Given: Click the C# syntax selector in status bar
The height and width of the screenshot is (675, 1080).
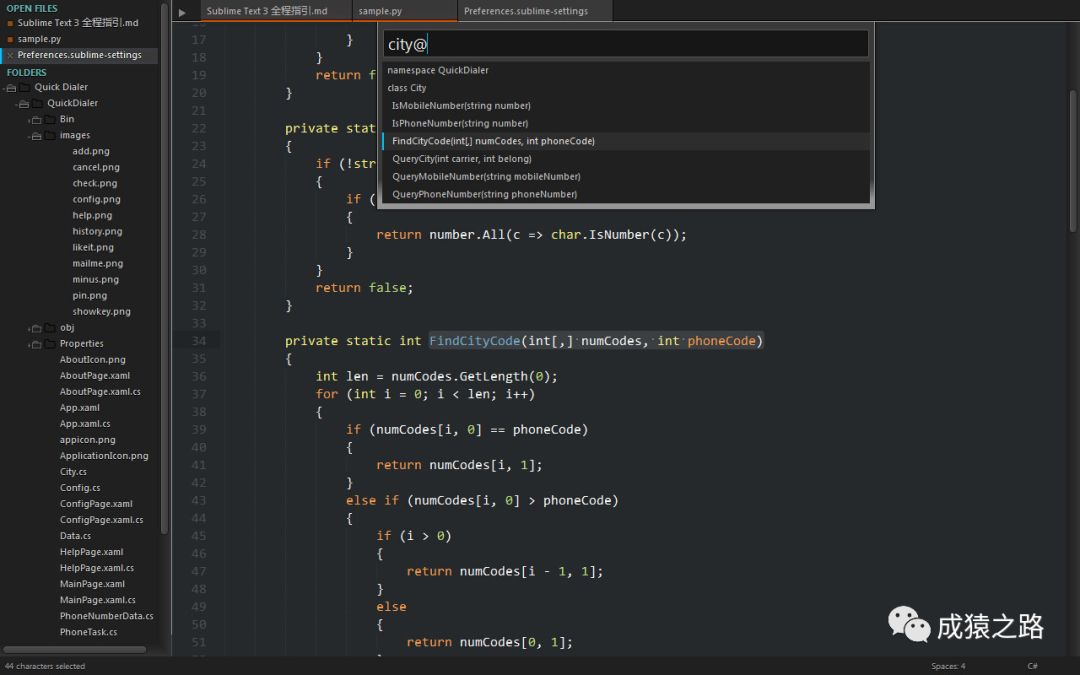Looking at the screenshot, I should click(x=1032, y=666).
